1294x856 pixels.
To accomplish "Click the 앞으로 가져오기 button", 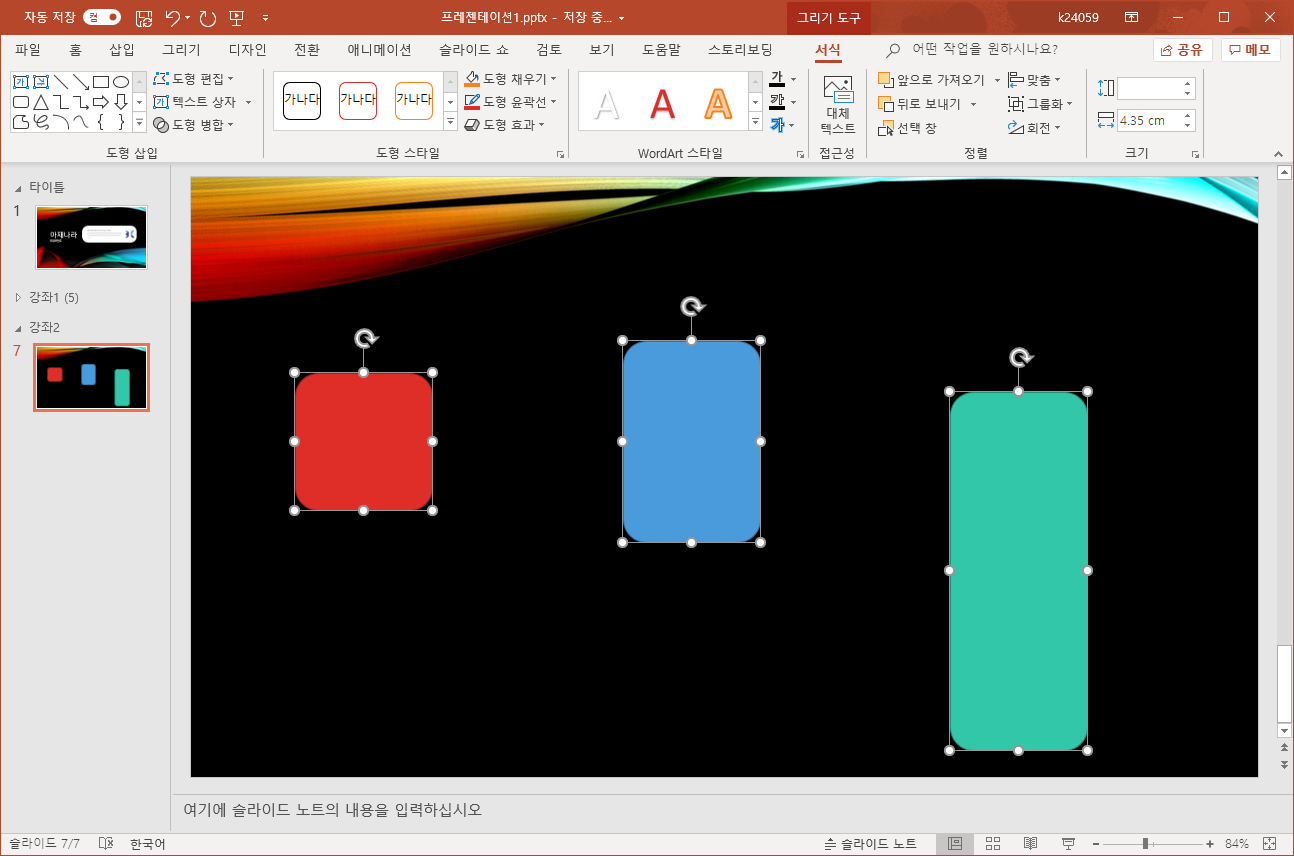I will pos(932,79).
